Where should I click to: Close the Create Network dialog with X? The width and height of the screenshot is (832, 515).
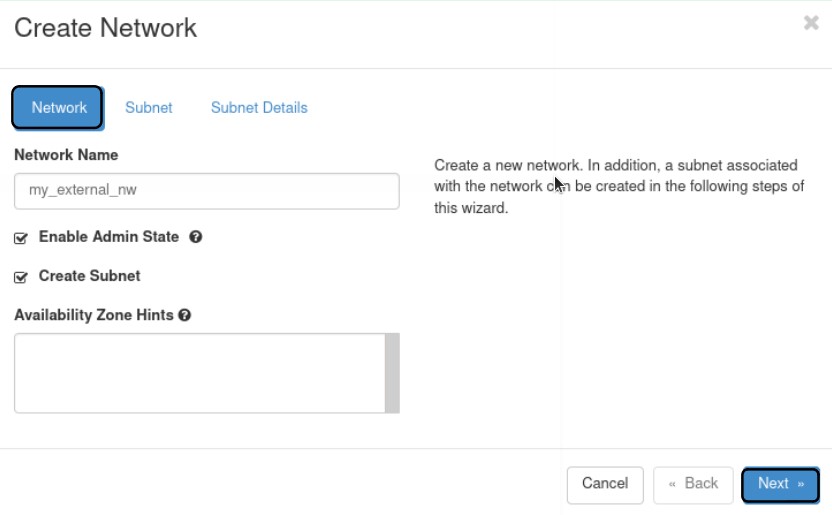click(811, 23)
